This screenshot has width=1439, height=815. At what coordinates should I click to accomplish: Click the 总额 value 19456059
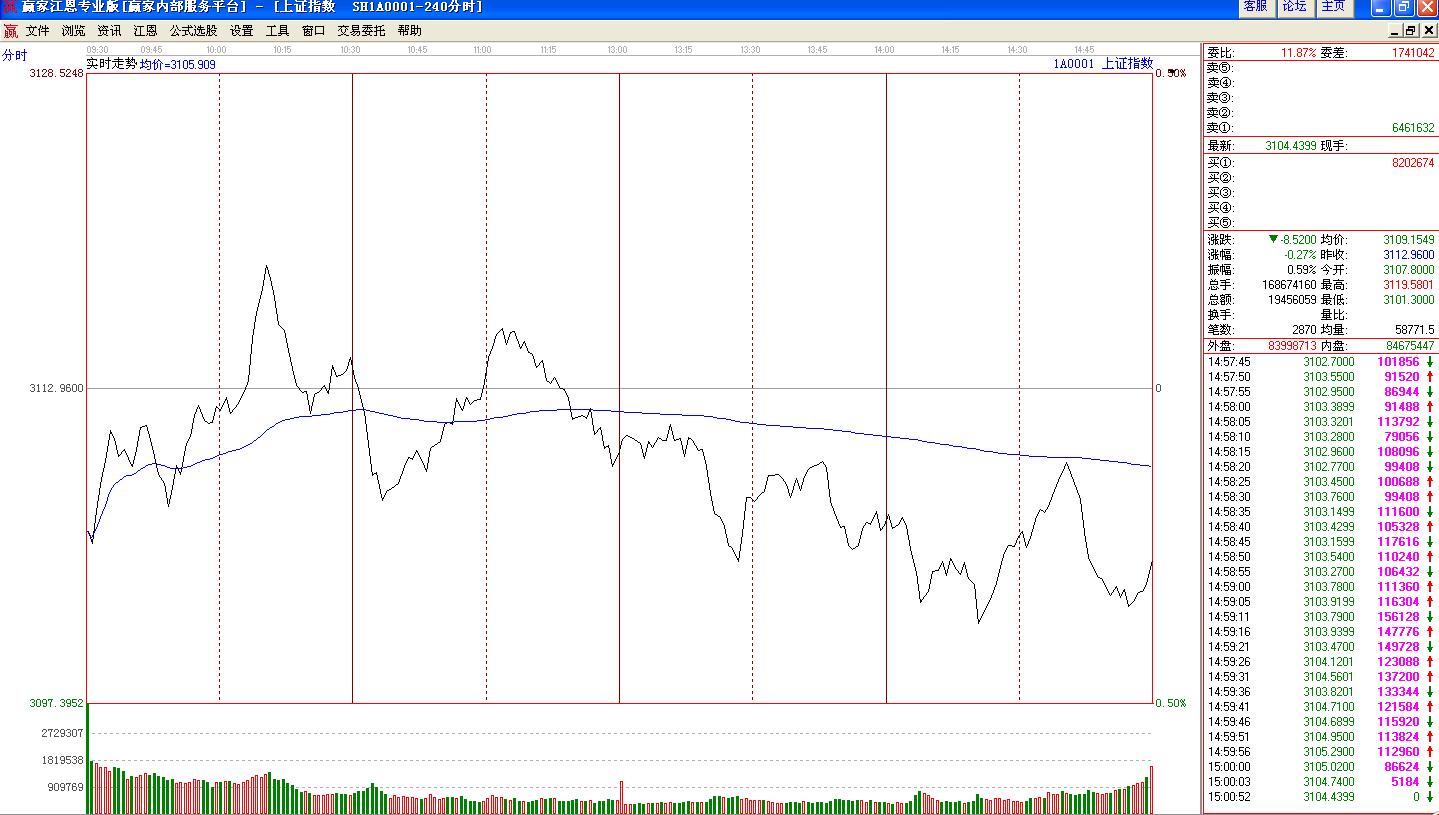point(1293,300)
